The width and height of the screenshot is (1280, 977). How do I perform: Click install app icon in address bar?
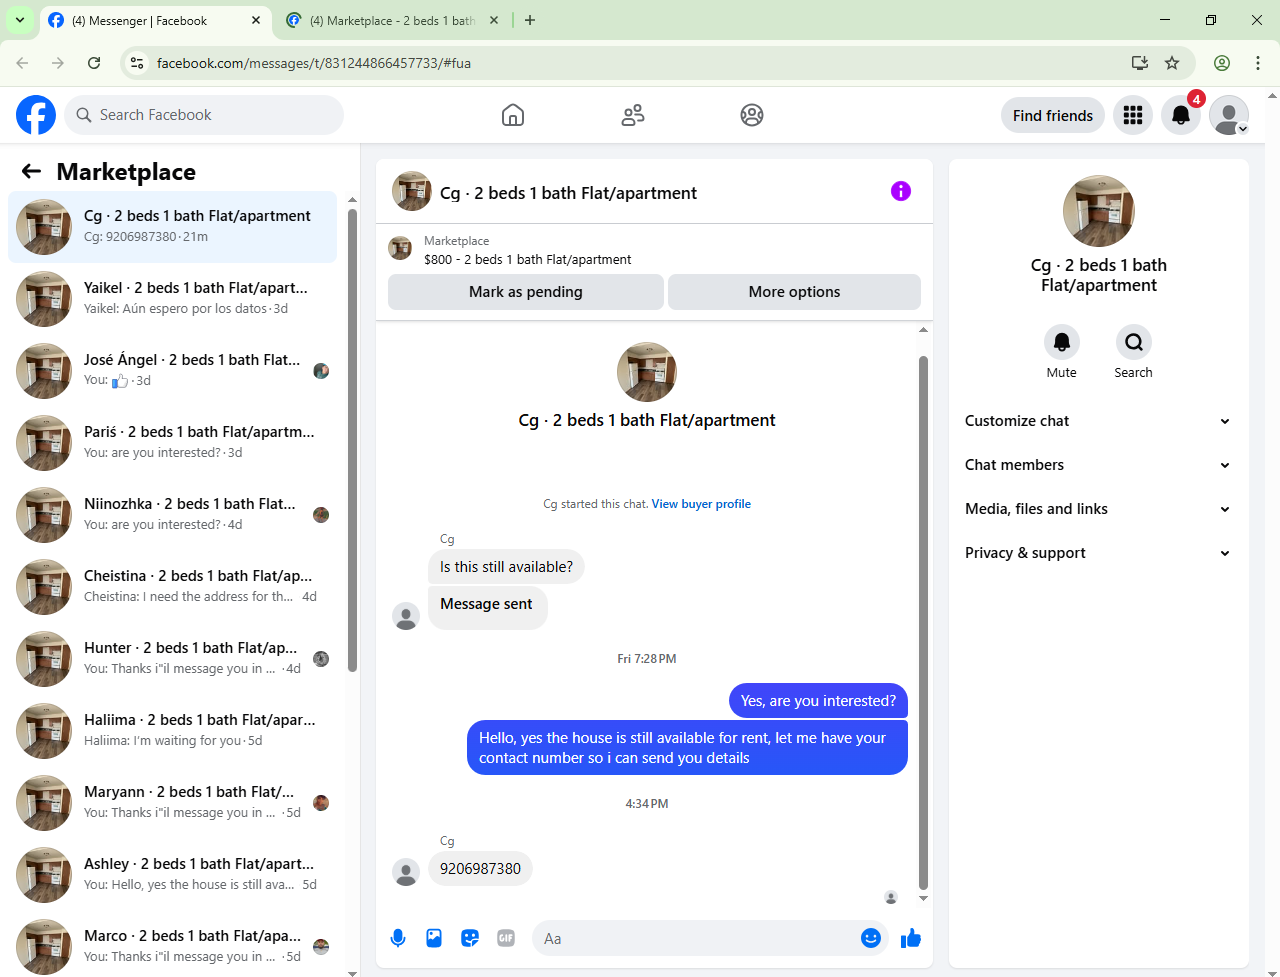pyautogui.click(x=1140, y=63)
